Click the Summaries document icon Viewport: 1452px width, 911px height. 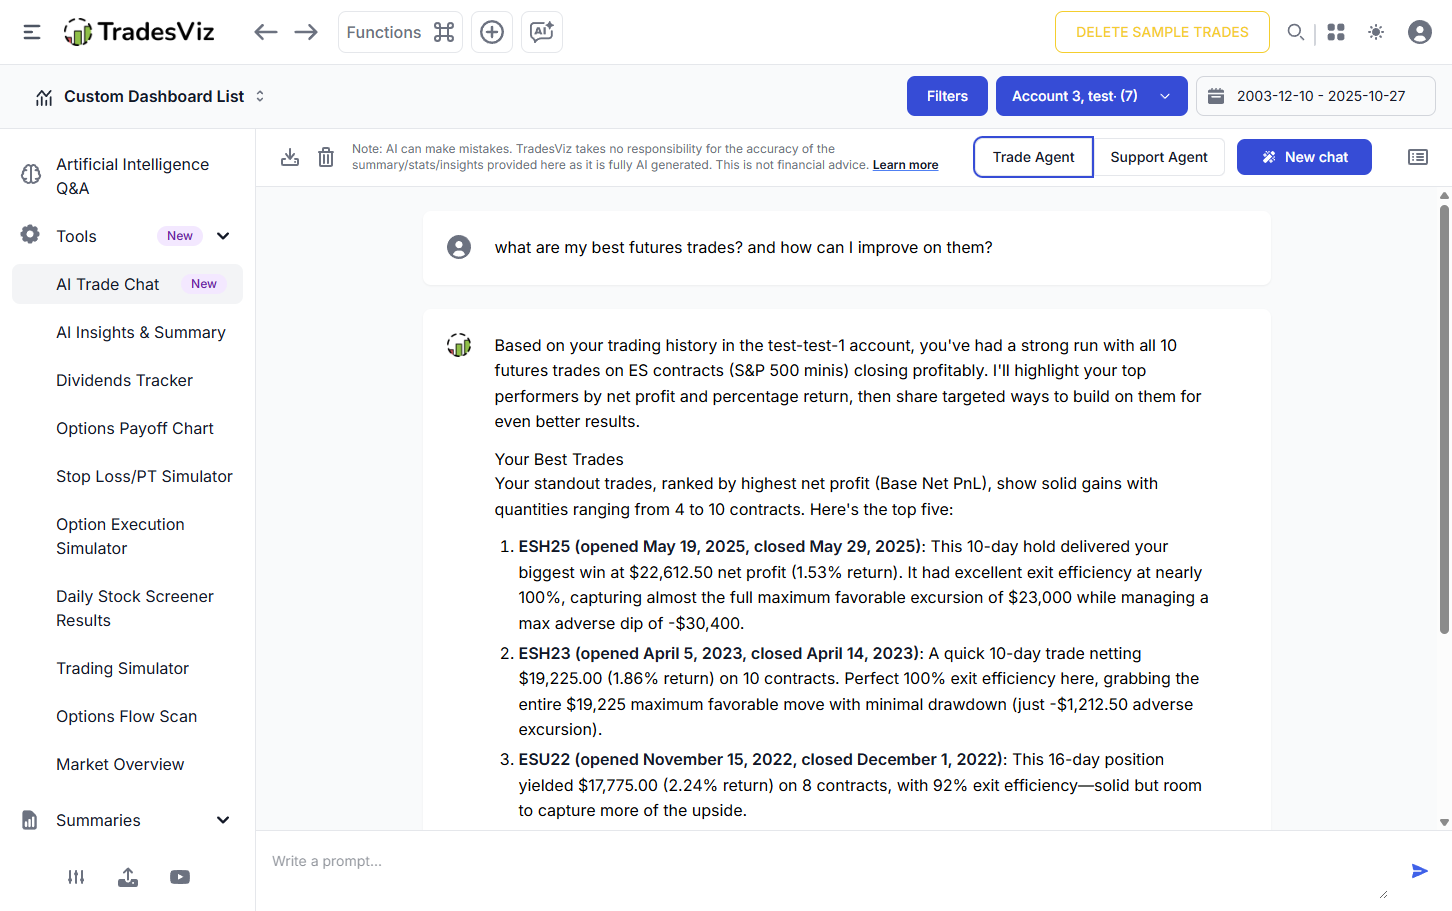pyautogui.click(x=30, y=820)
